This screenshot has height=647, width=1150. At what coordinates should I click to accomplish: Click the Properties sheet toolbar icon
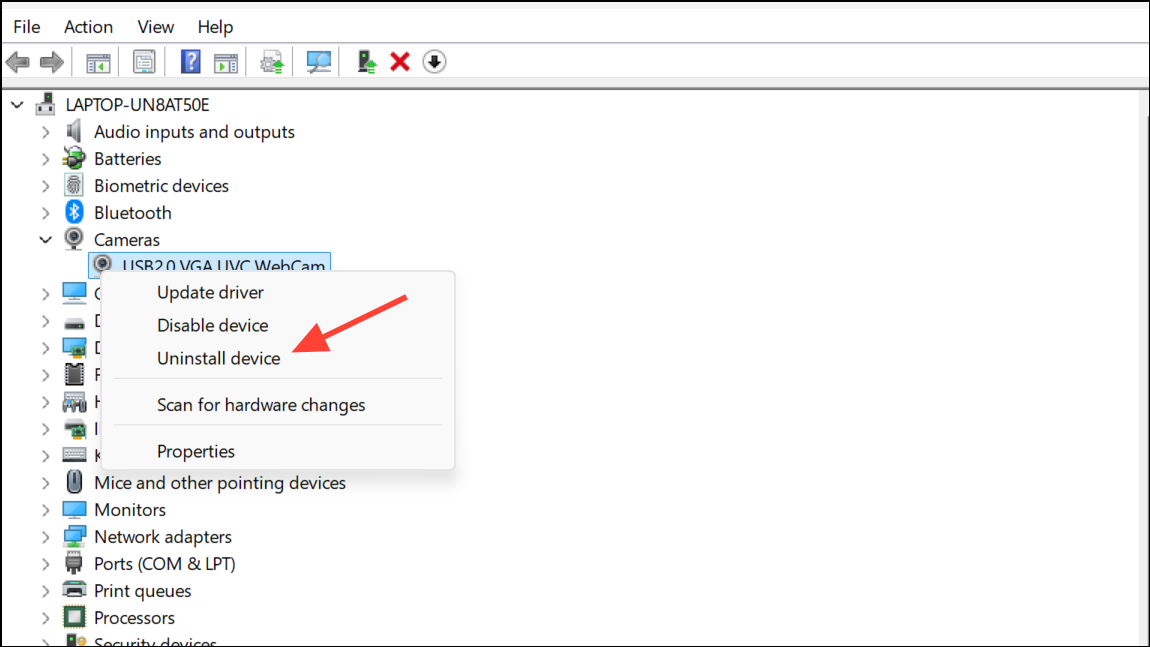(144, 62)
